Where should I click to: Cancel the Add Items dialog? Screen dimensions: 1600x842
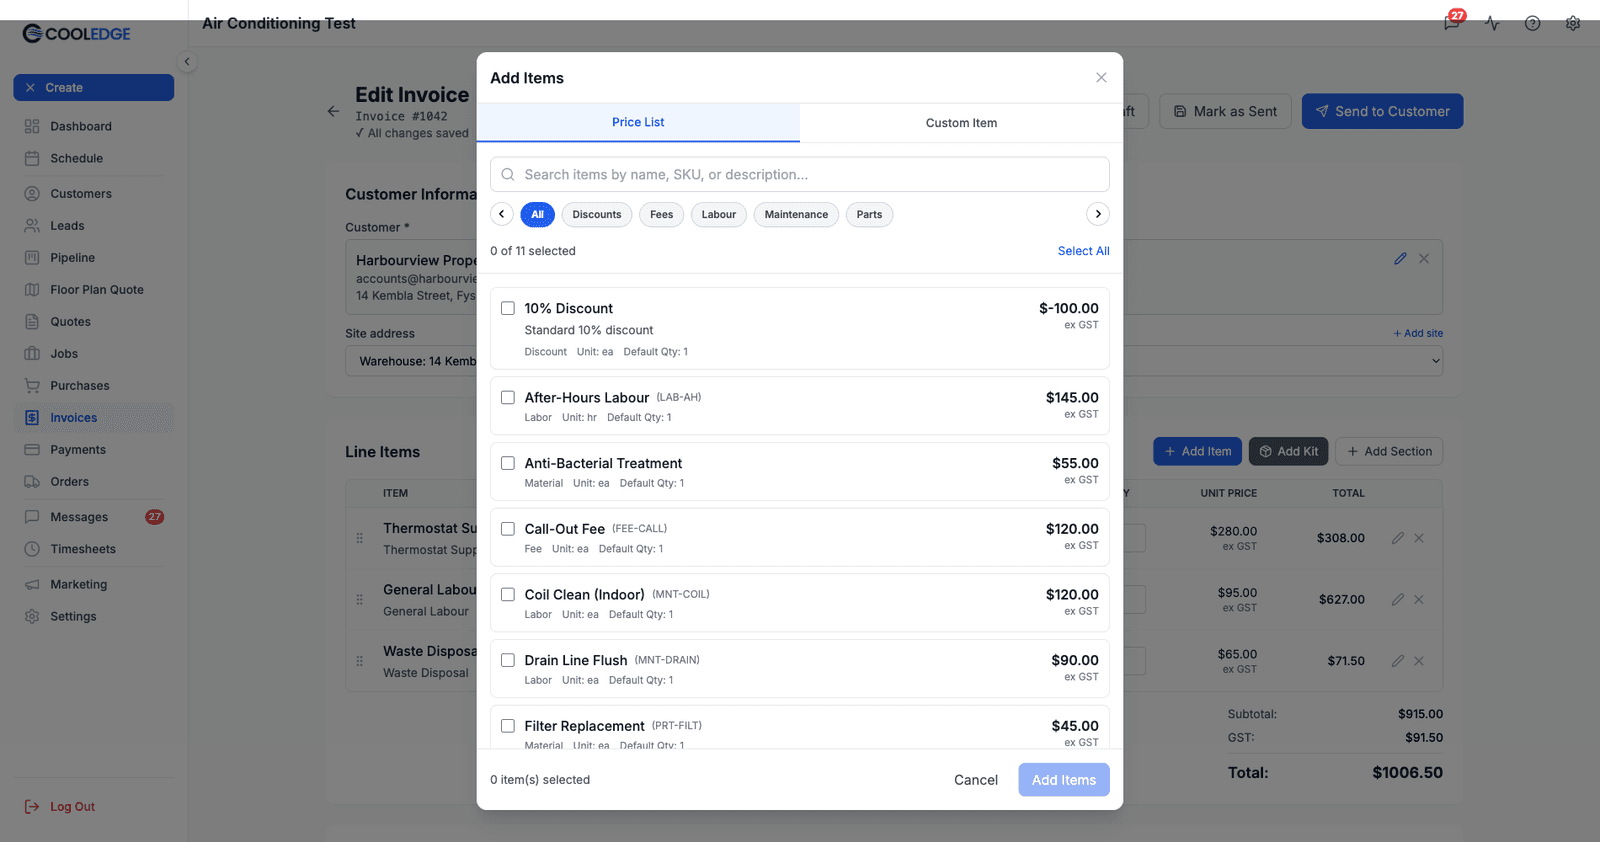click(976, 780)
